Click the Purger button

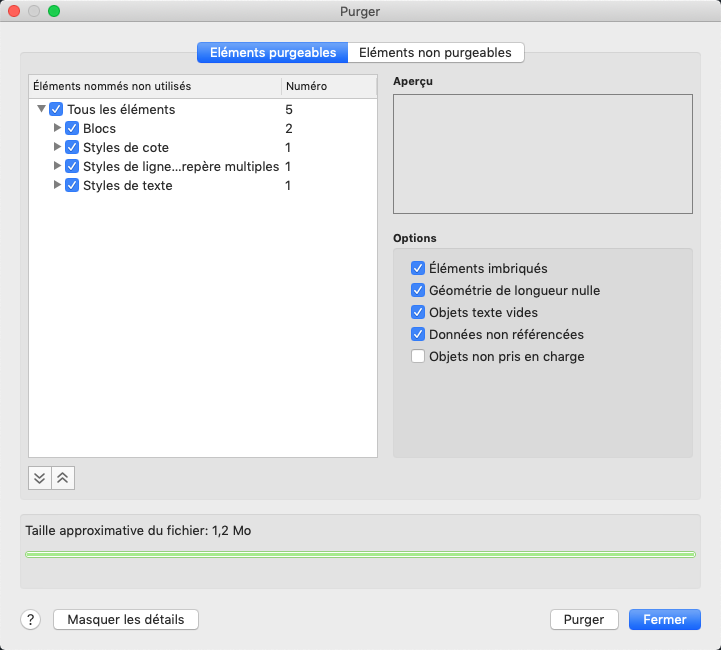pyautogui.click(x=584, y=620)
